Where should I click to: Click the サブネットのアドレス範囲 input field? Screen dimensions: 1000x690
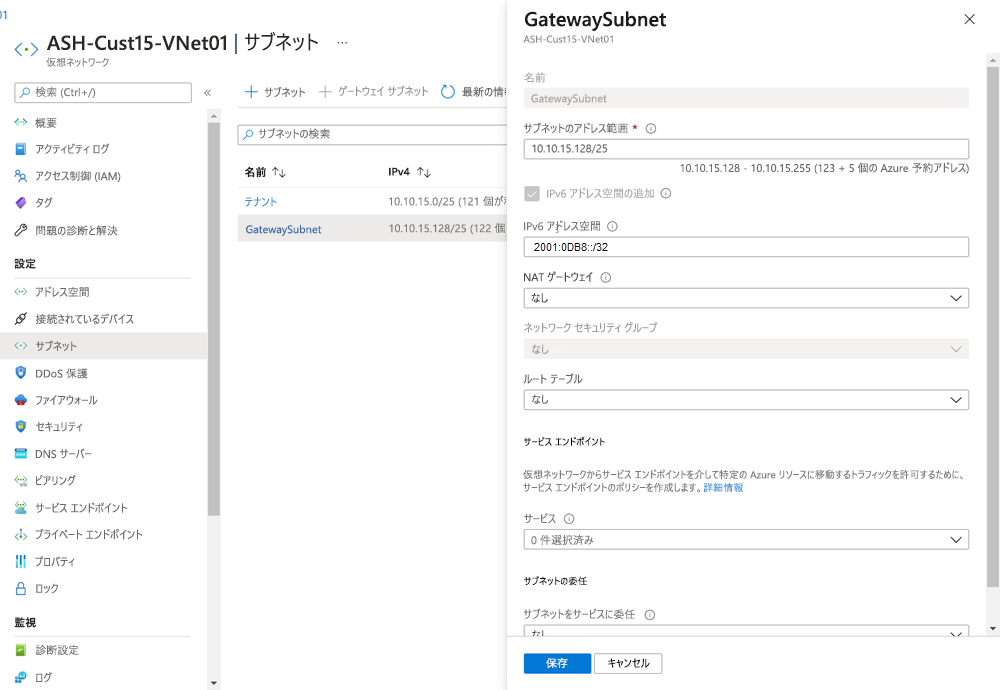point(744,149)
